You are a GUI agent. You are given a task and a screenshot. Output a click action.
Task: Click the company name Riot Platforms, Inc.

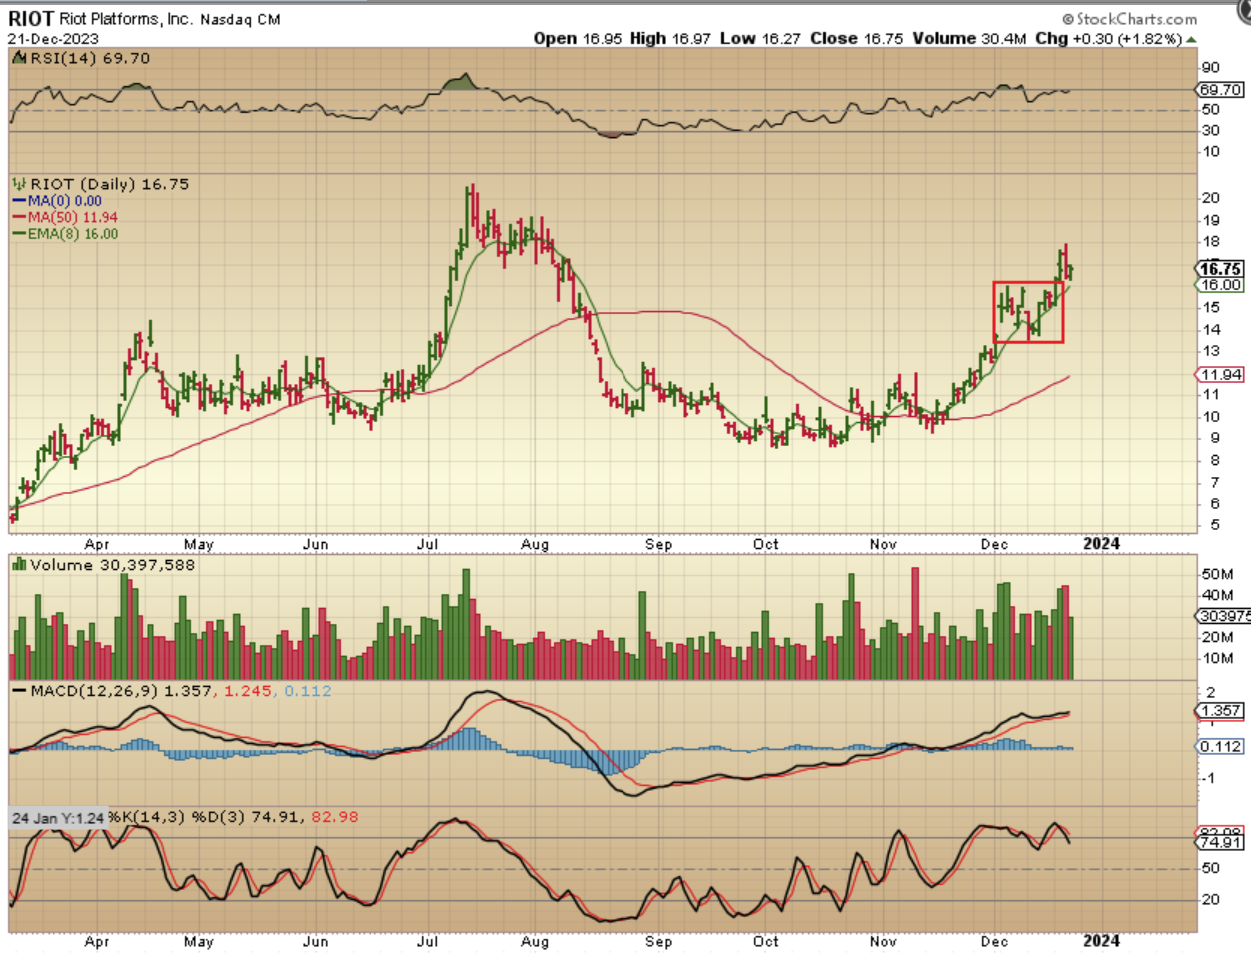point(126,19)
